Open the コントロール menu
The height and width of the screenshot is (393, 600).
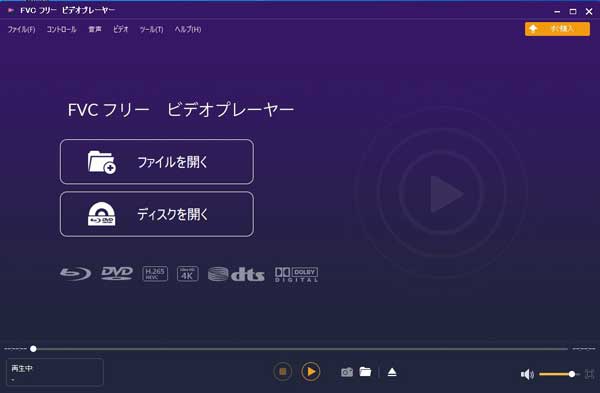[62, 29]
